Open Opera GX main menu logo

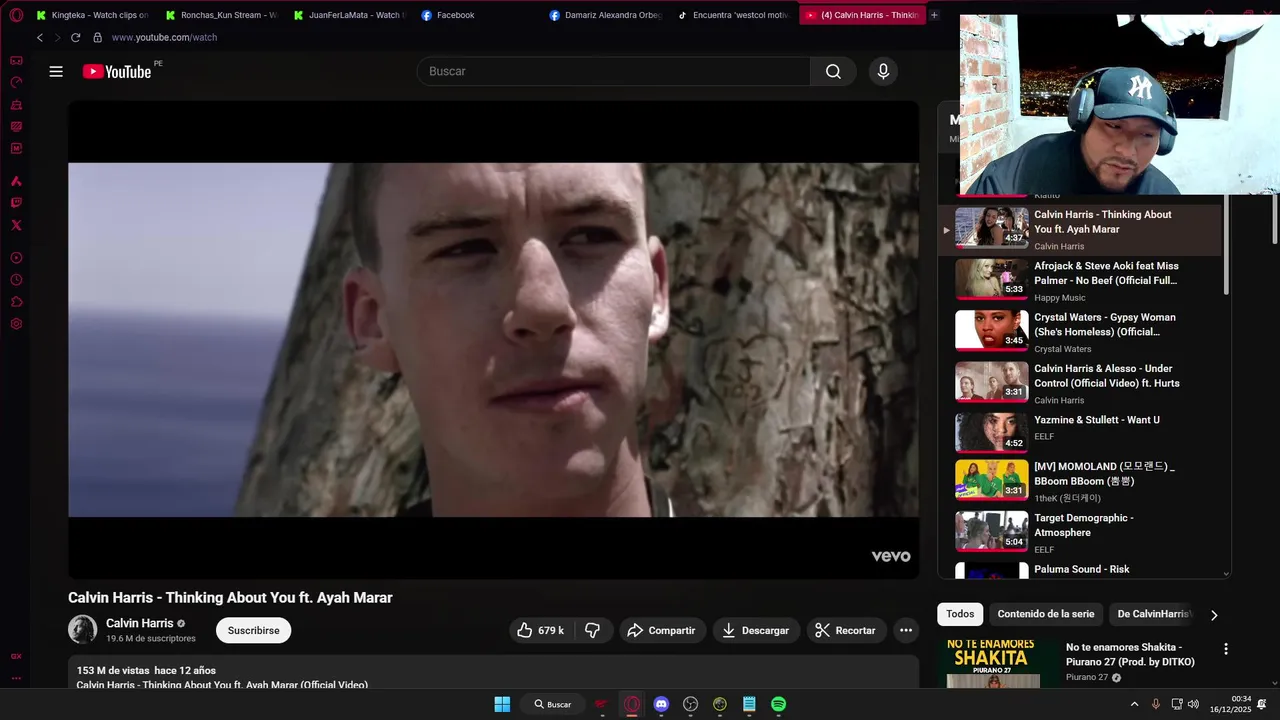pyautogui.click(x=16, y=15)
